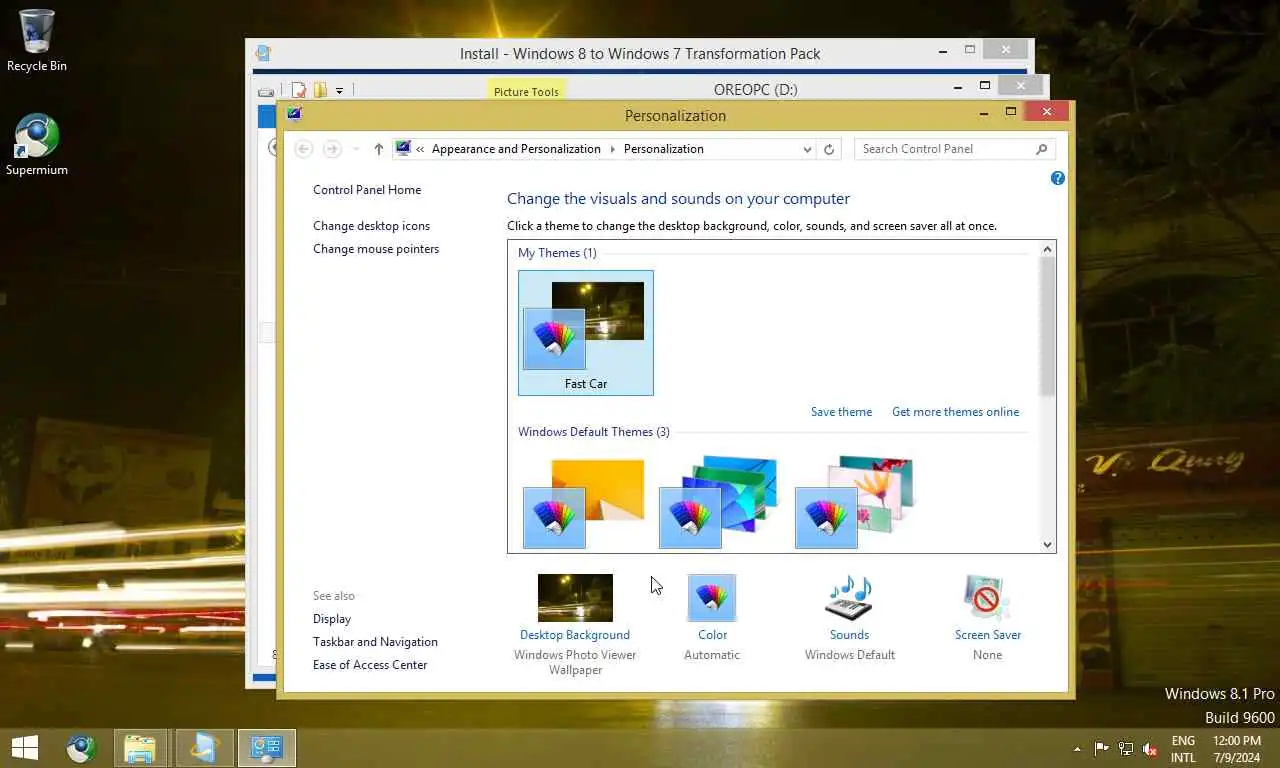Show hidden tray icons arrow
This screenshot has width=1280, height=768.
[1077, 748]
